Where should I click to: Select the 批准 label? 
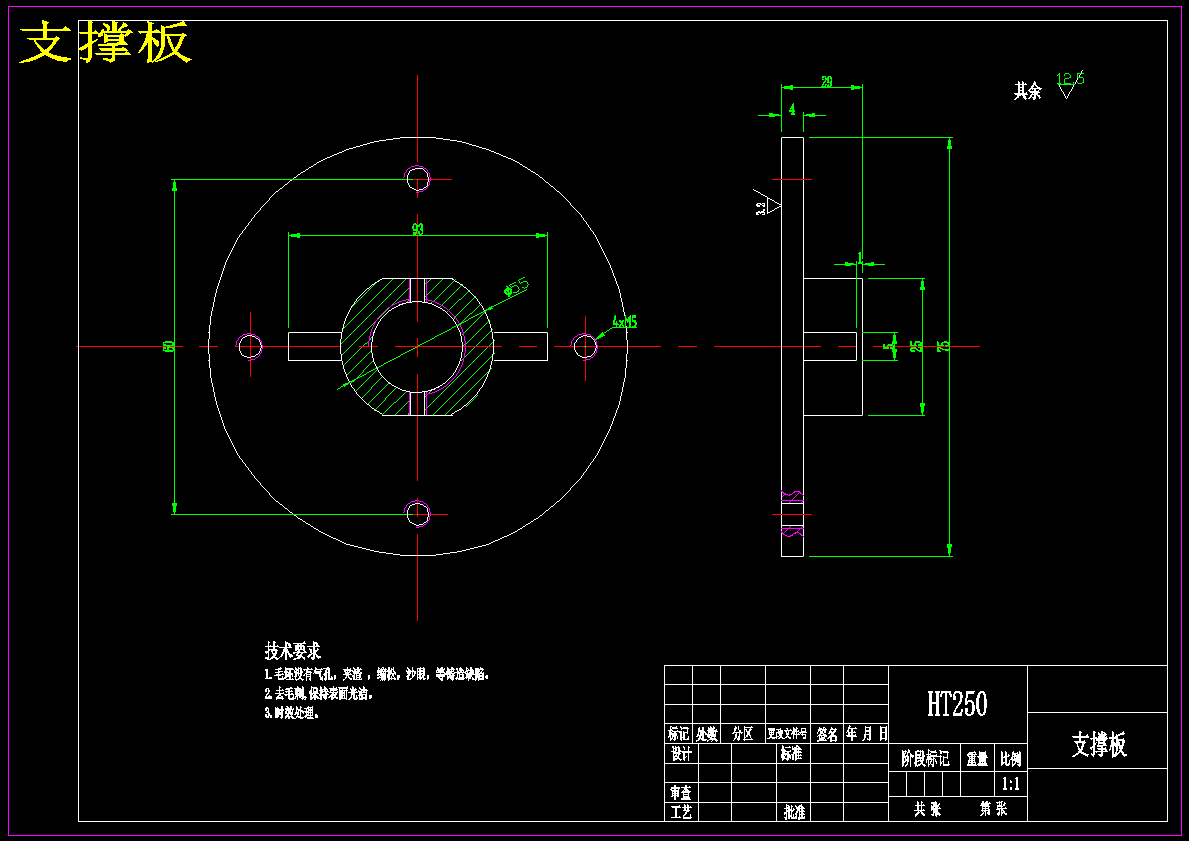(794, 812)
